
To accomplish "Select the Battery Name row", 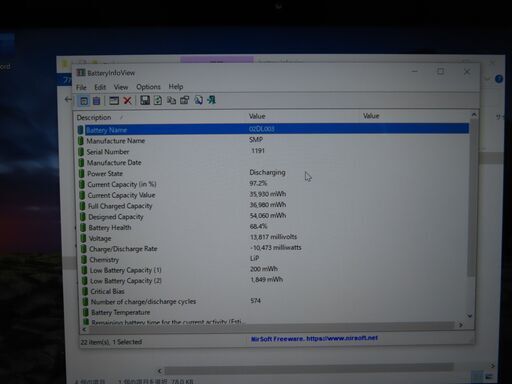I will (273, 129).
